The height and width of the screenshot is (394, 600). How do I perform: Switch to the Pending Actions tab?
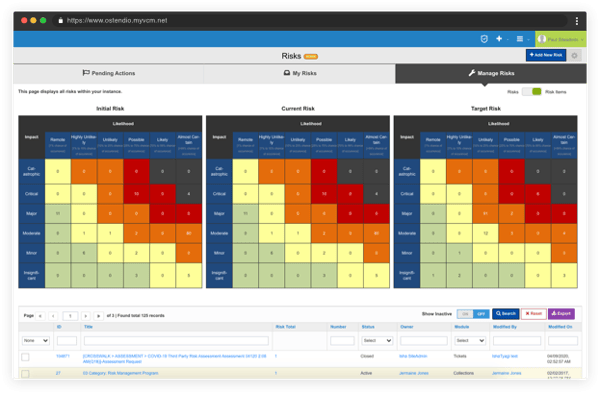click(109, 73)
